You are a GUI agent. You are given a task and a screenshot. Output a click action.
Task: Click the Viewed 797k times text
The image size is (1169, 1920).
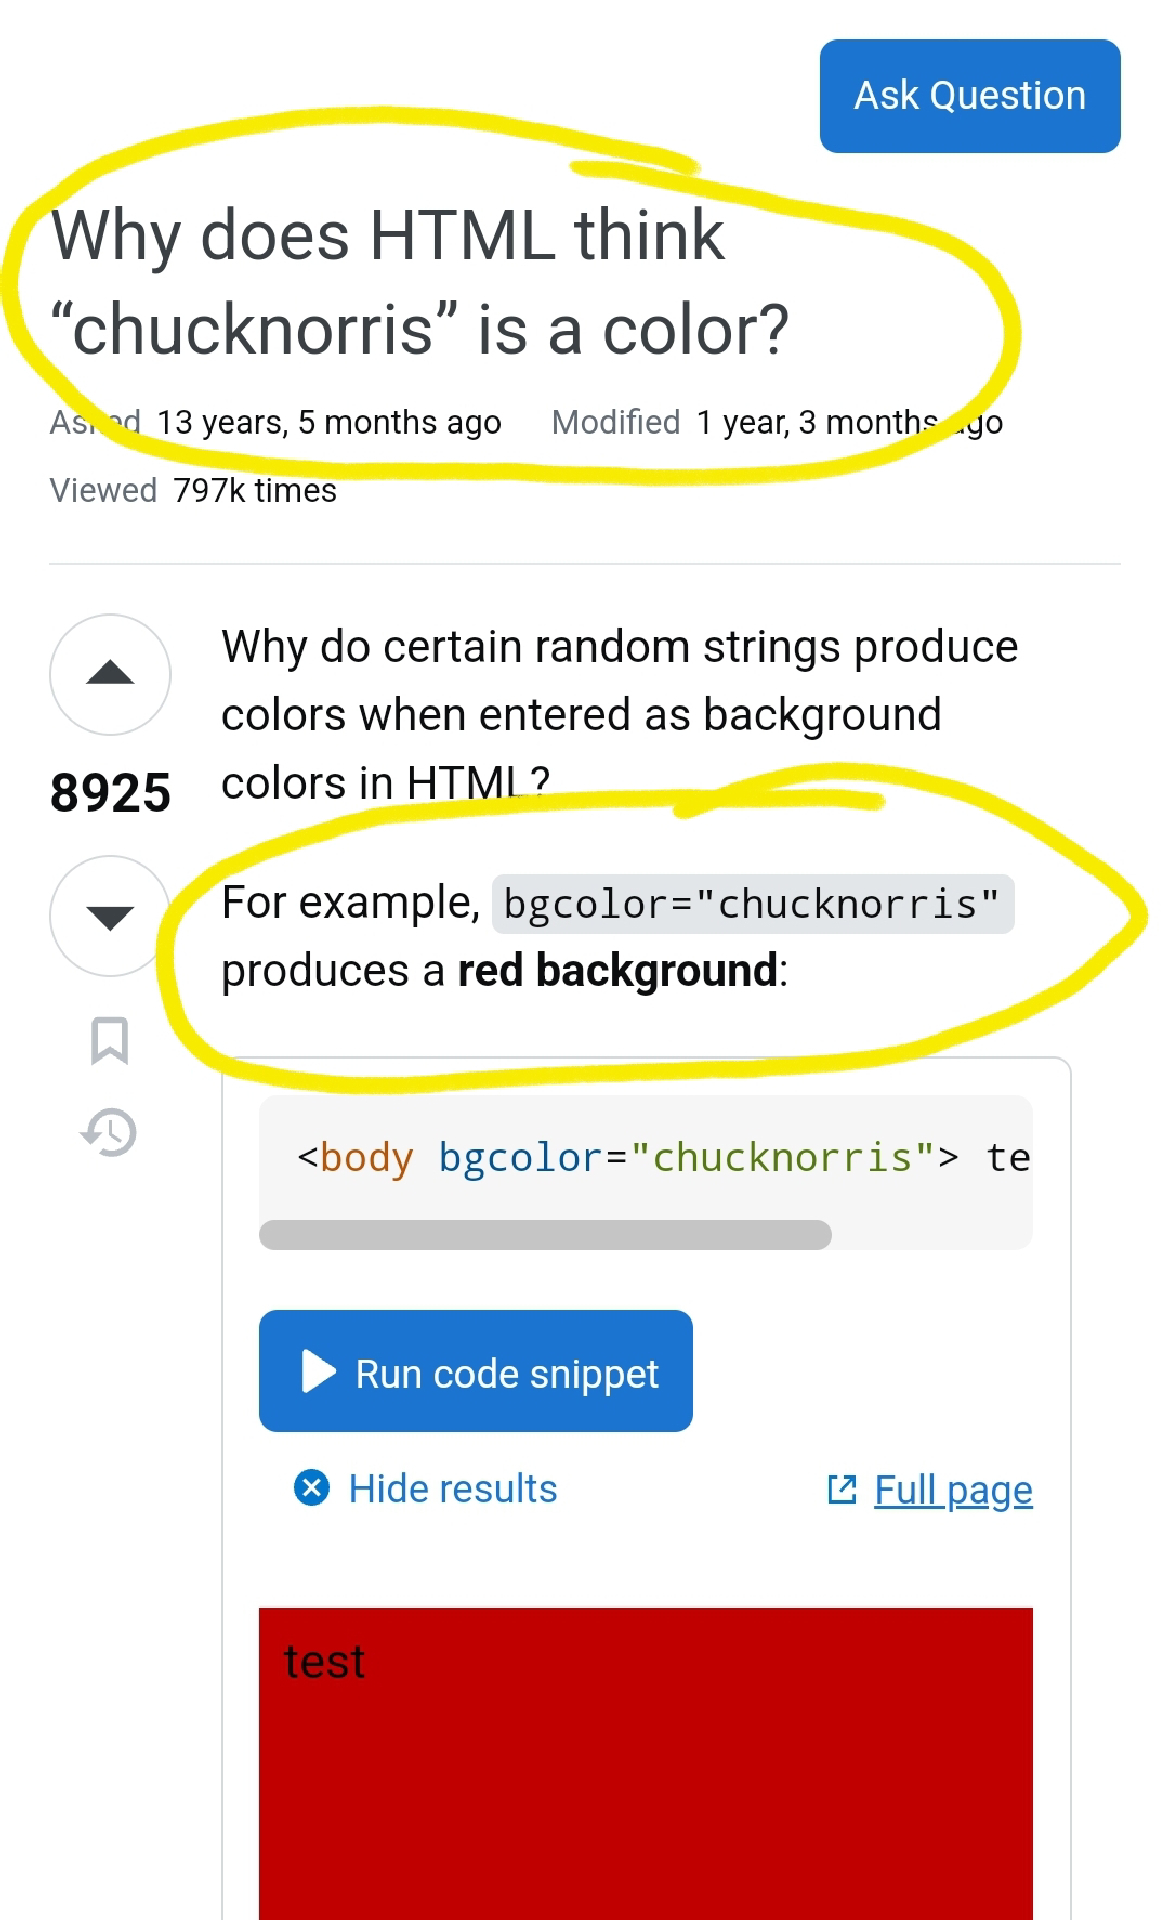[x=193, y=491]
